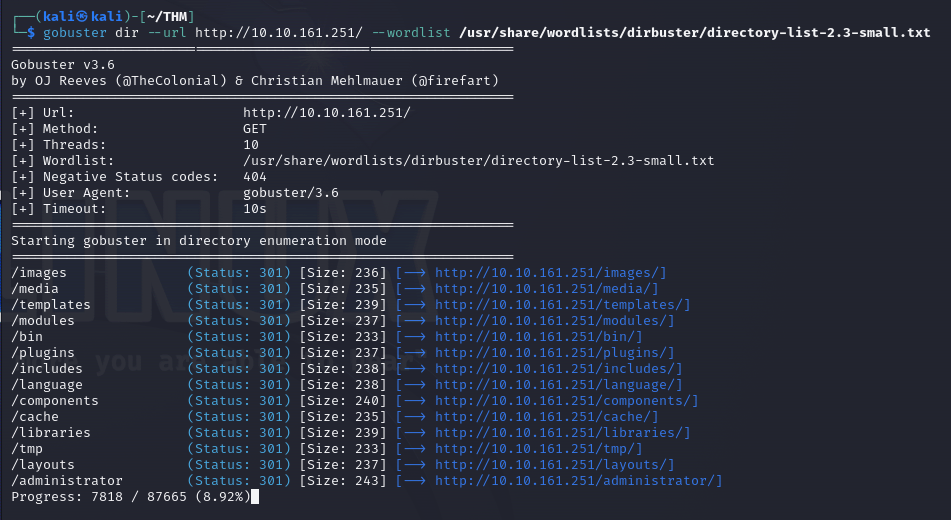Open the http://10.10.161.251/bin/ redirect link
Screen dimensions: 951x520
pos(536,337)
